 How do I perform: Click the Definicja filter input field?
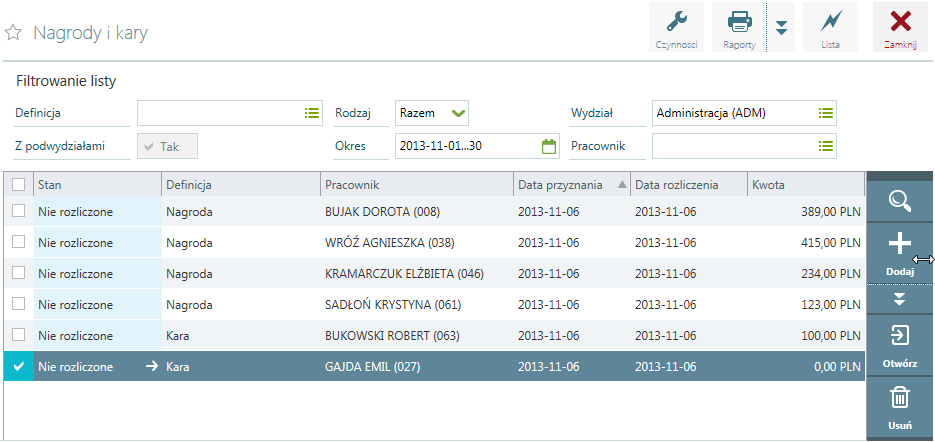230,113
